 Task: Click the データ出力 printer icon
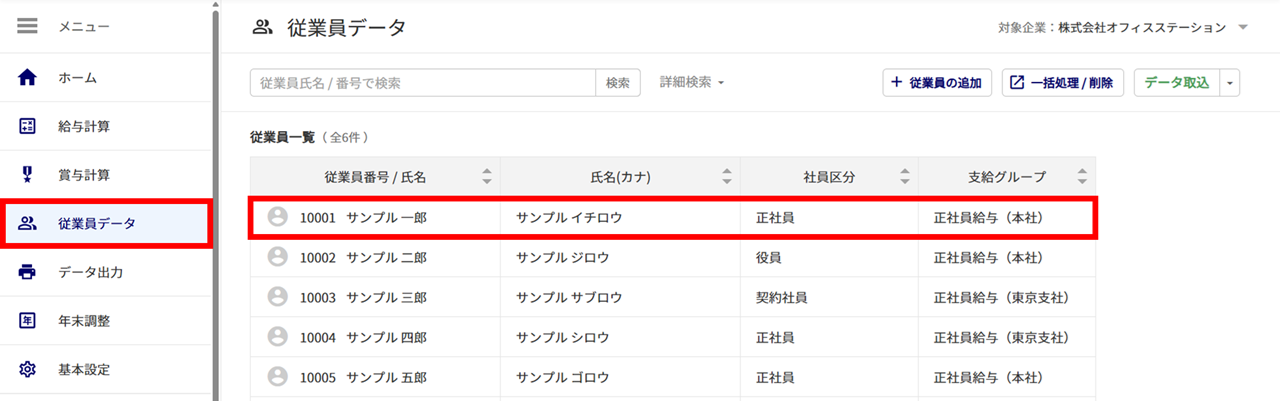coord(28,272)
